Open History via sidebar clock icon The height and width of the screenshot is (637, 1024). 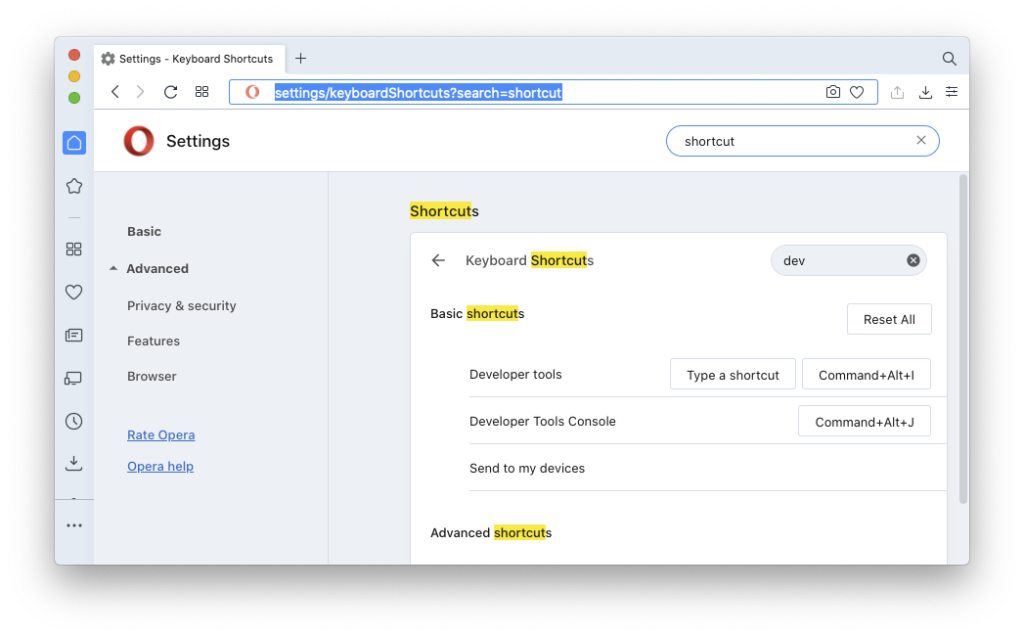coord(74,421)
